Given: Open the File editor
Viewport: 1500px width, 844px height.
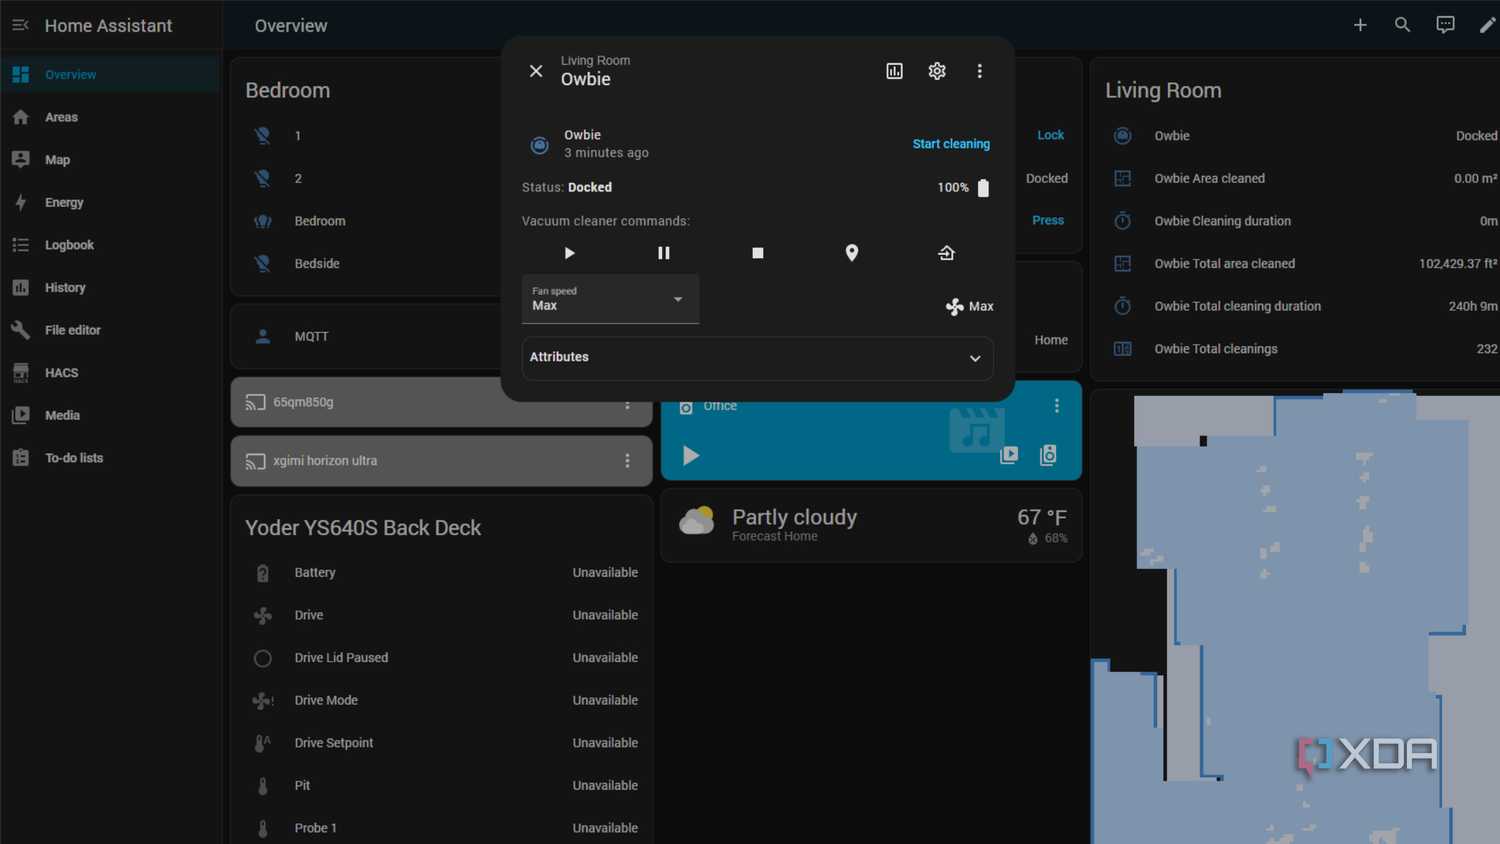Looking at the screenshot, I should [x=110, y=330].
